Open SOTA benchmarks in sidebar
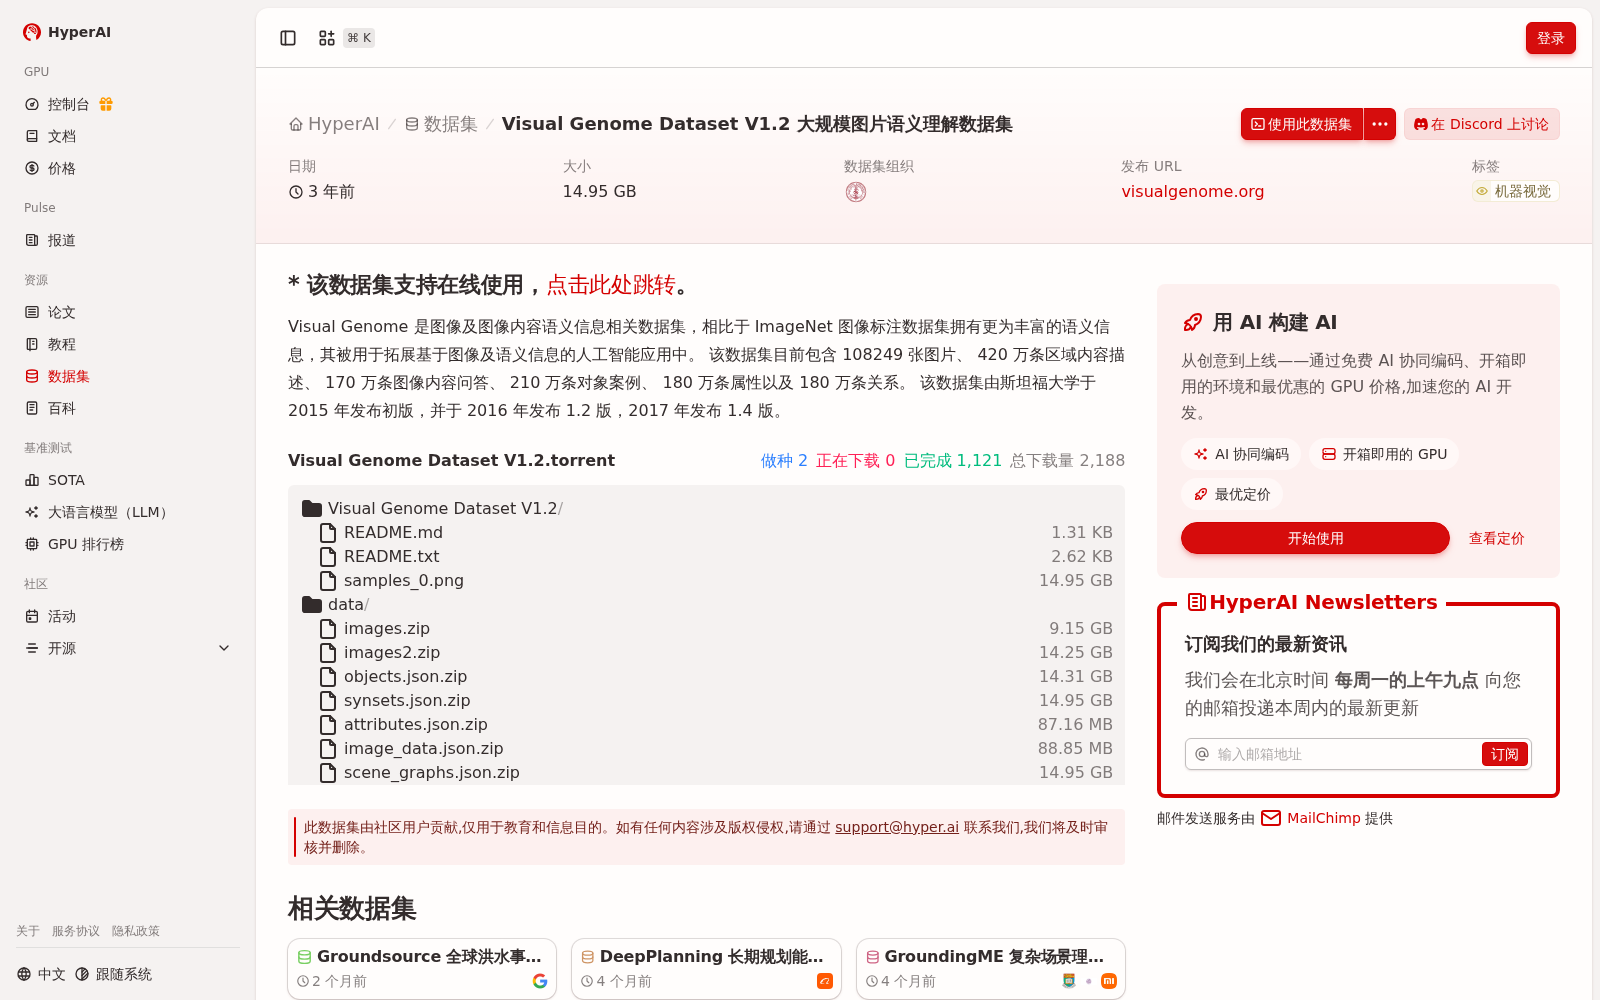 [x=55, y=480]
